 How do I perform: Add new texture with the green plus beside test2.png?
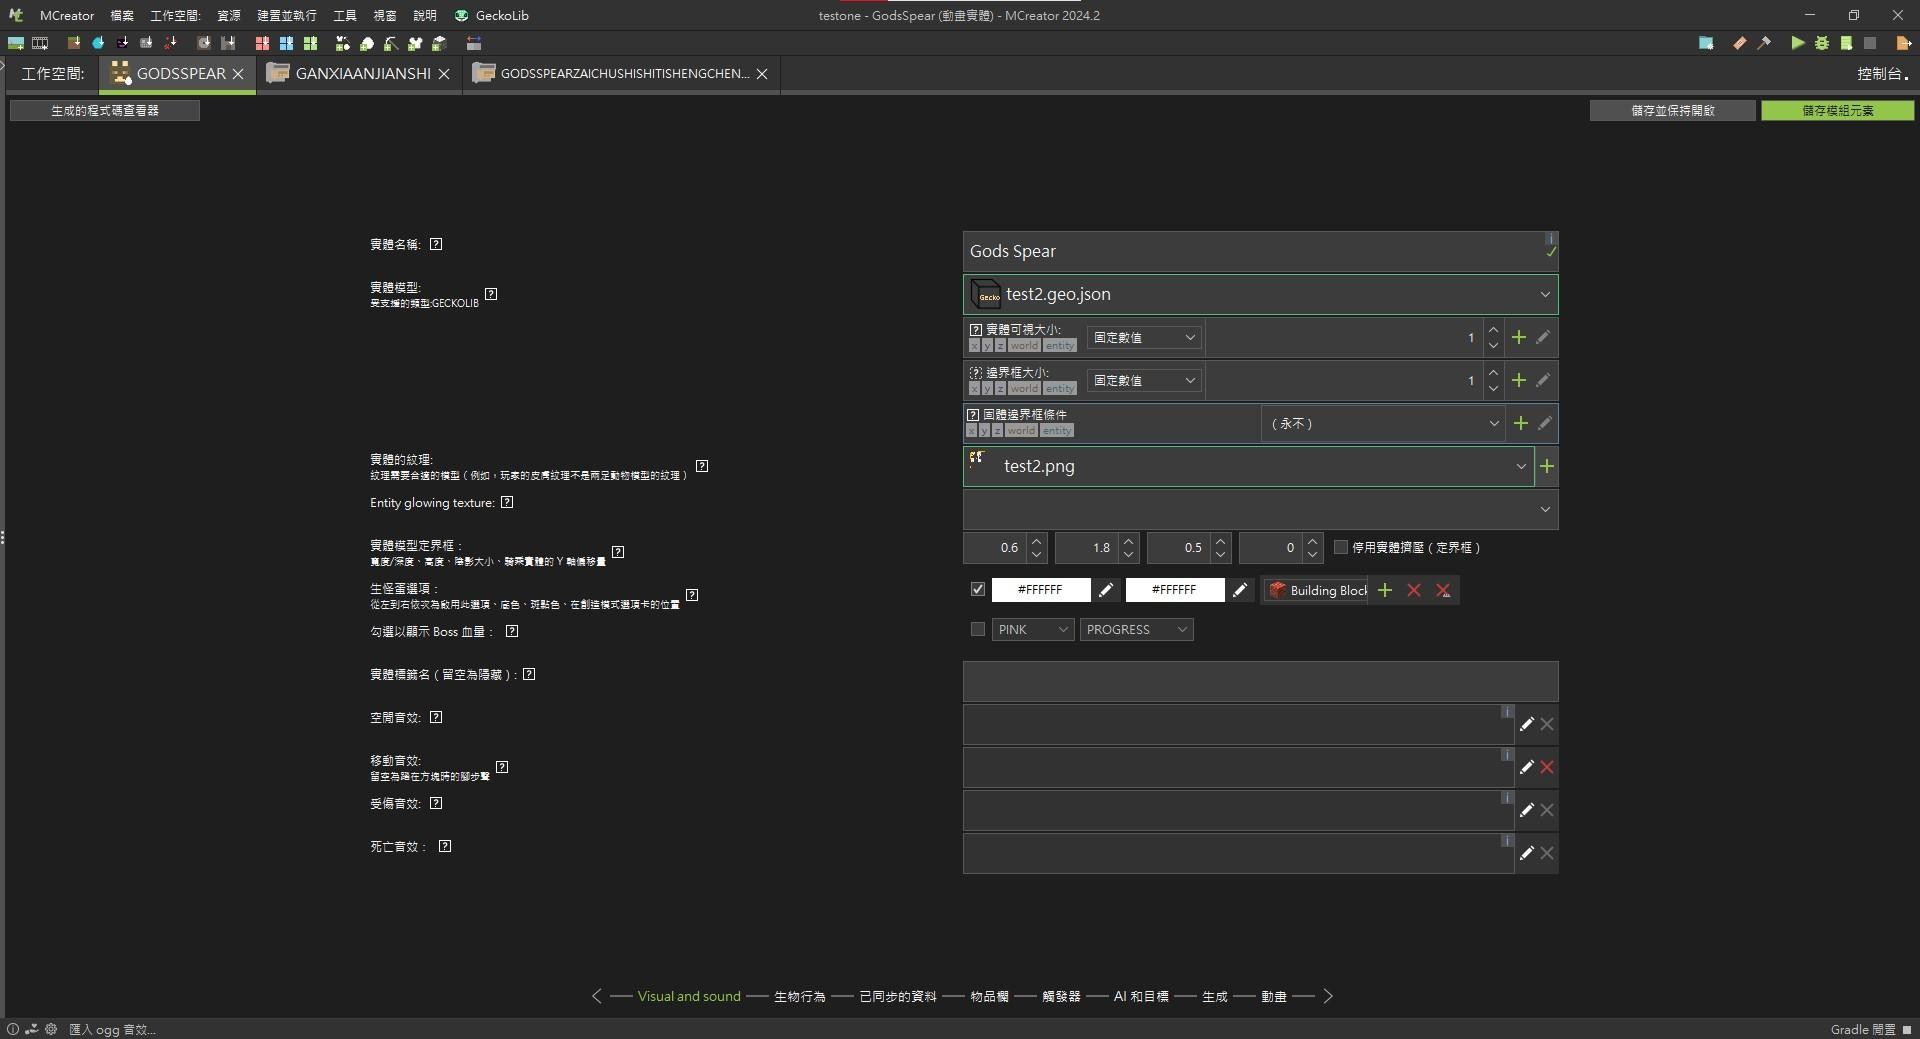click(1547, 466)
